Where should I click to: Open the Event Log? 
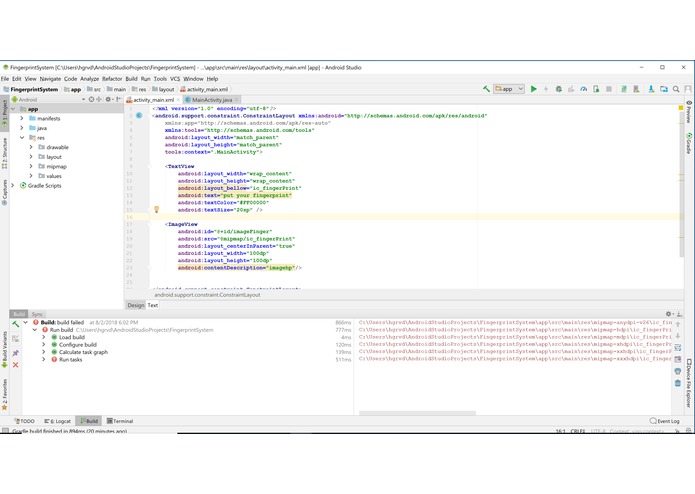pyautogui.click(x=664, y=421)
